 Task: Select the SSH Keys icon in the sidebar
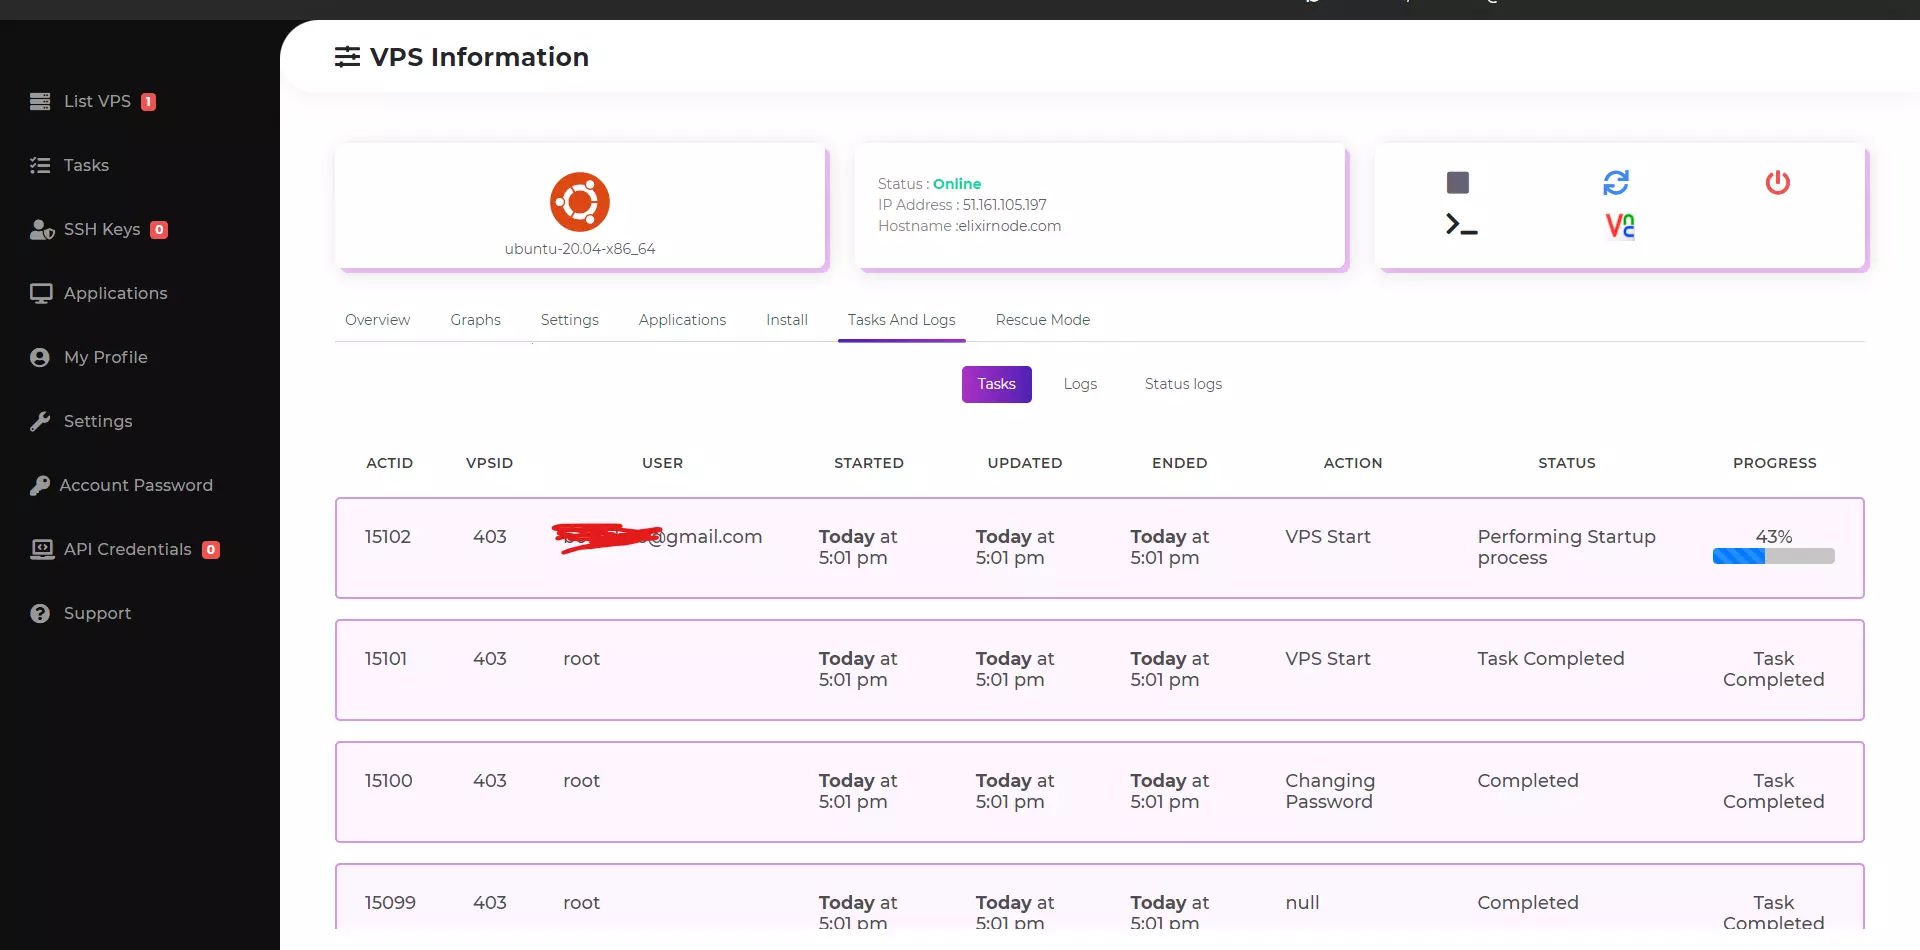(x=41, y=229)
